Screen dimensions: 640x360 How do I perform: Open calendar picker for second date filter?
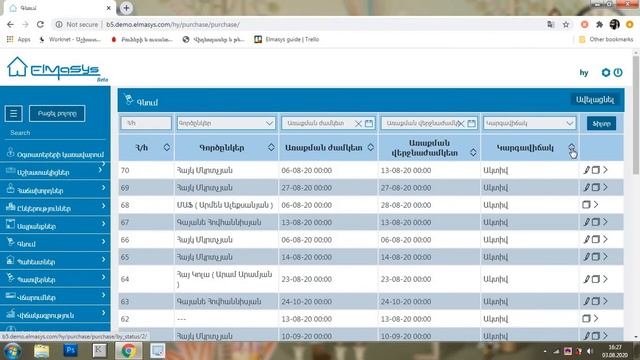pos(471,123)
